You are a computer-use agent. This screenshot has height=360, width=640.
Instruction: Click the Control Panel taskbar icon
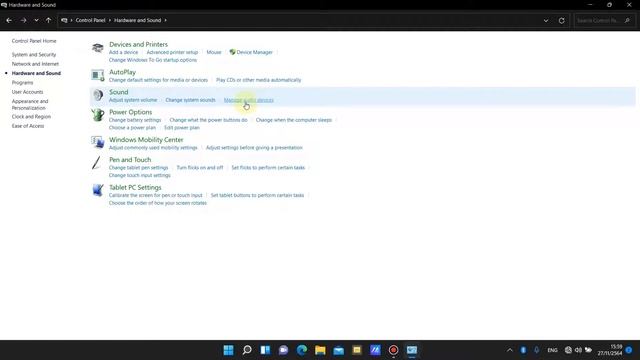412,350
